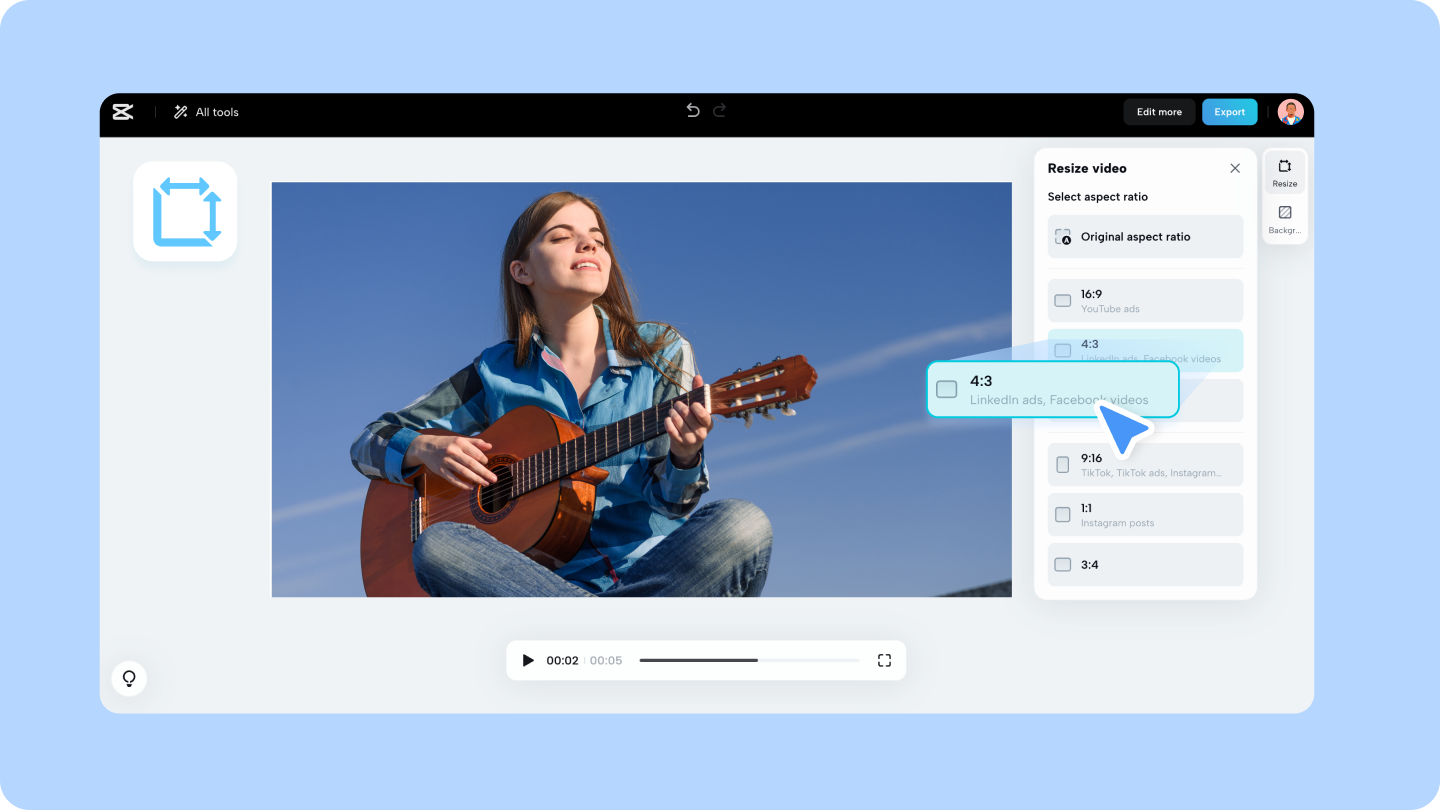Click the "00:05" total duration text
1440x810 pixels.
(606, 661)
